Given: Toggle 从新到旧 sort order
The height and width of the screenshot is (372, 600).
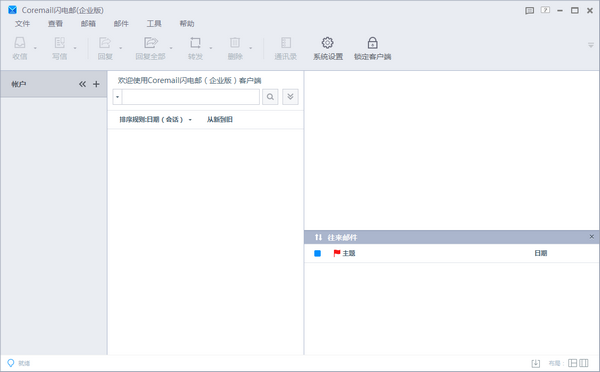Looking at the screenshot, I should tap(220, 119).
